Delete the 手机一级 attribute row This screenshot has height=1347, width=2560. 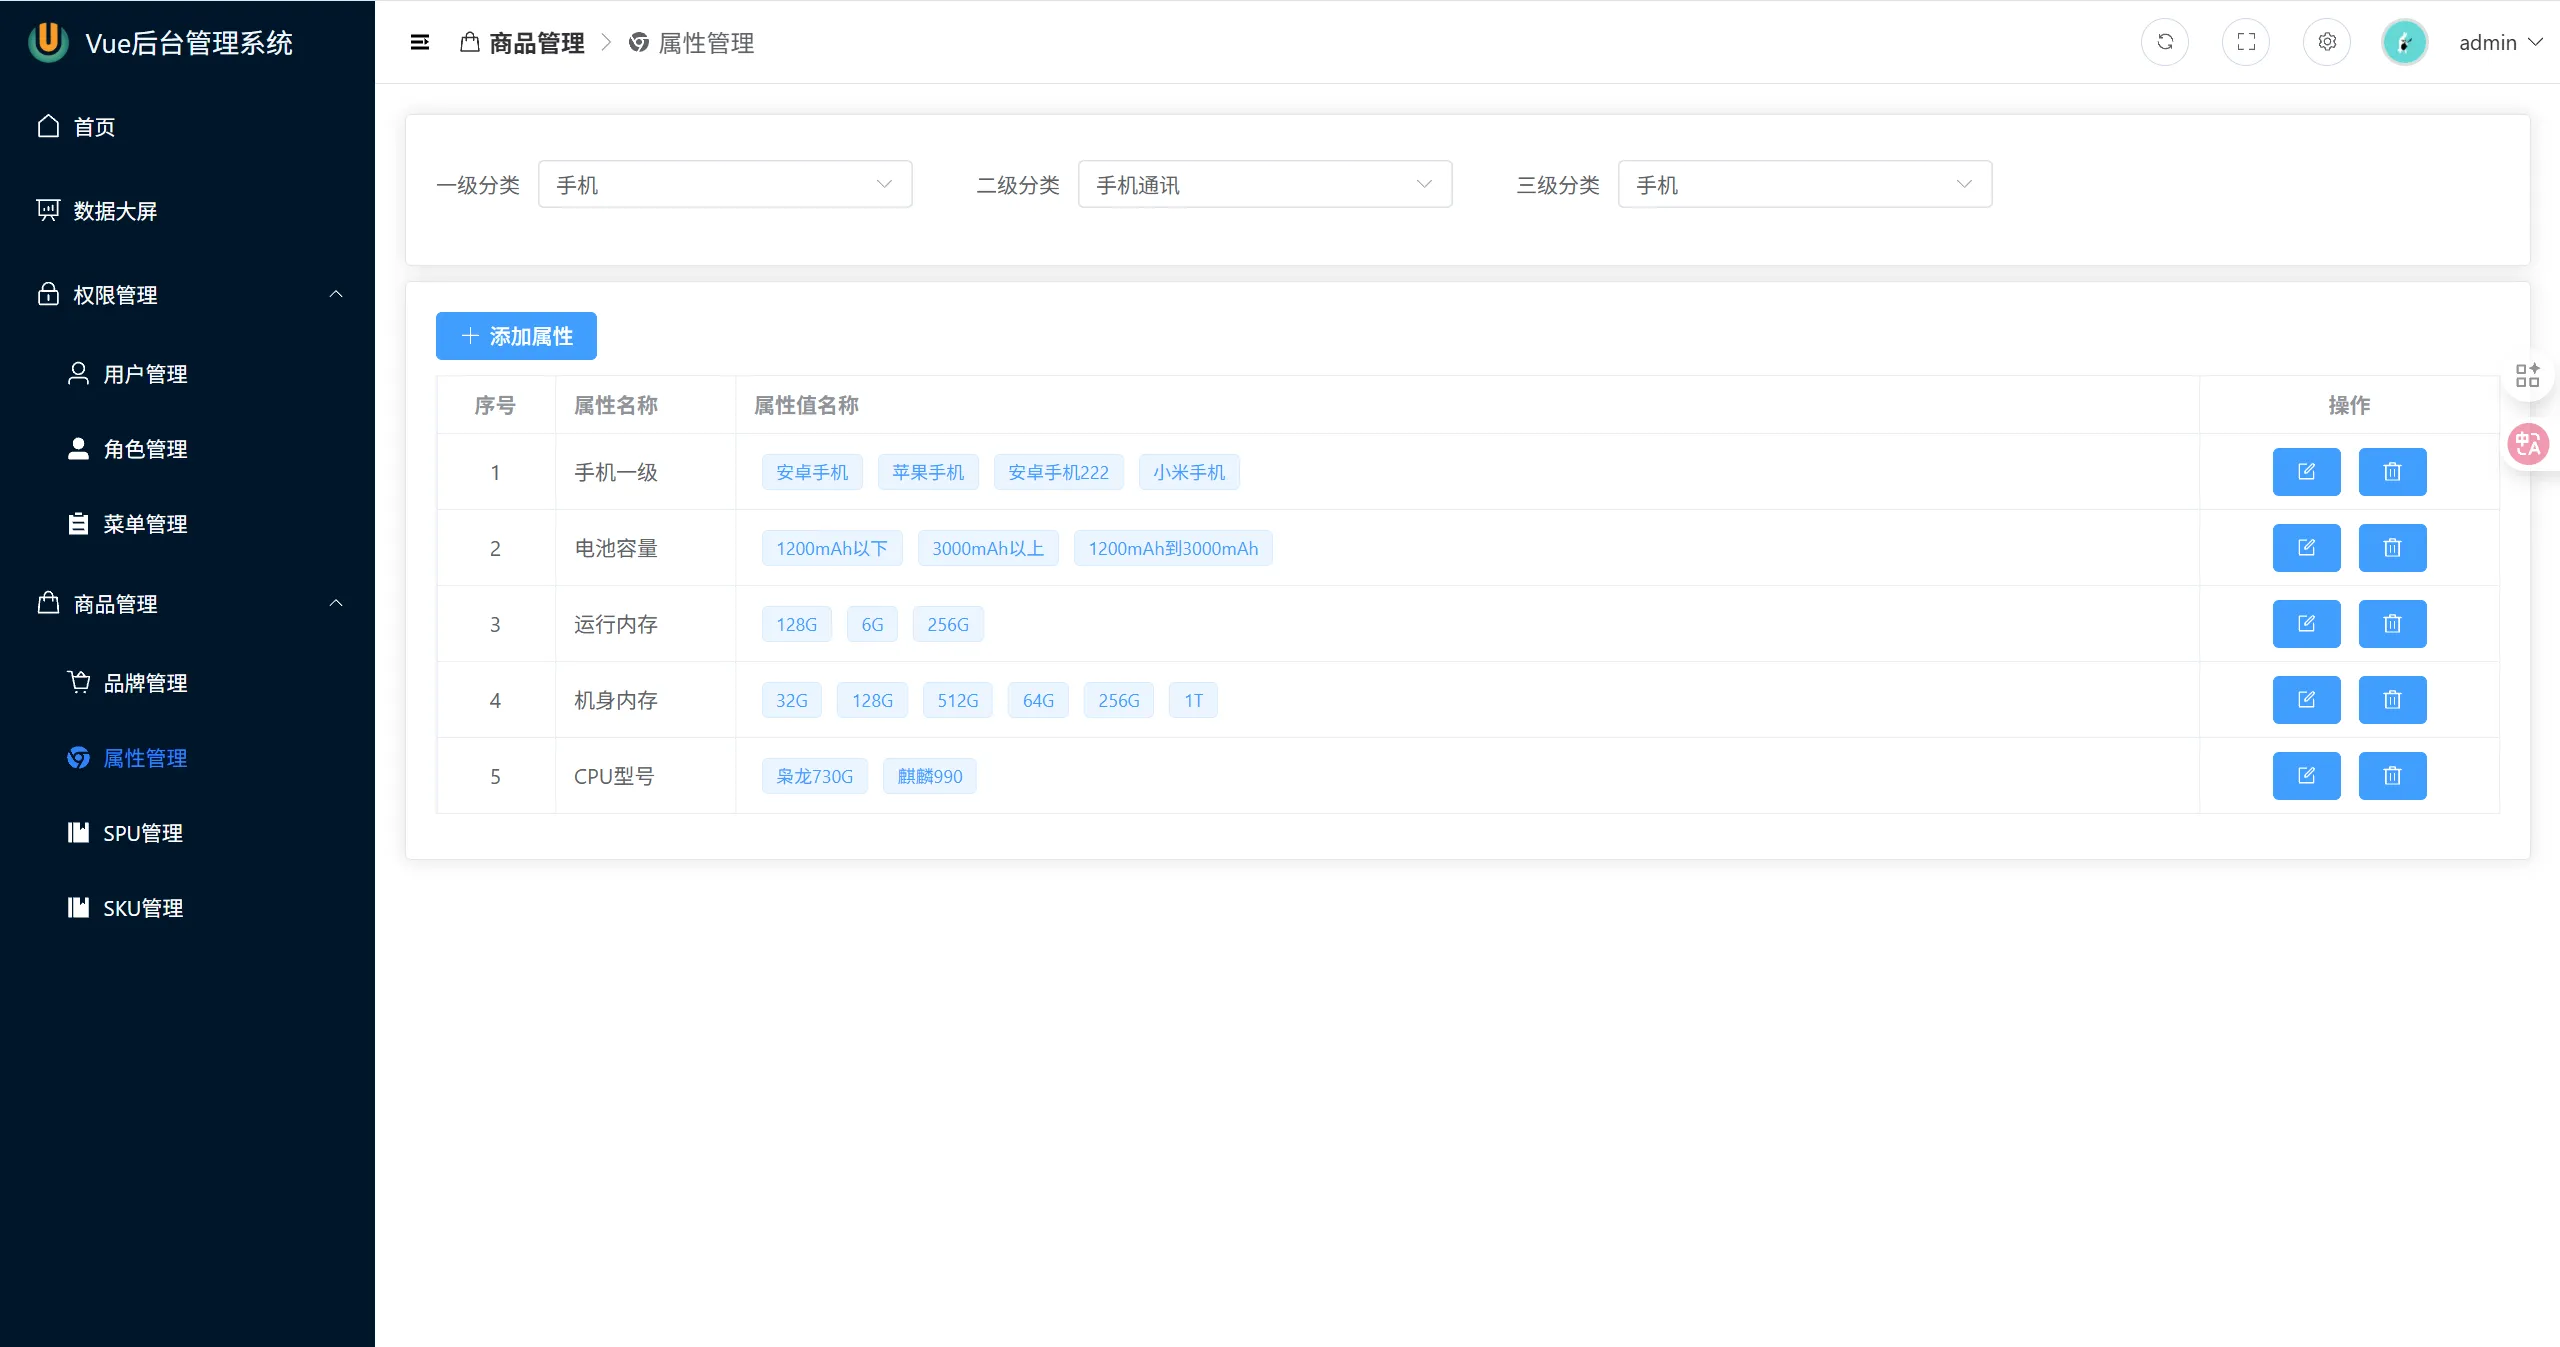[2392, 472]
